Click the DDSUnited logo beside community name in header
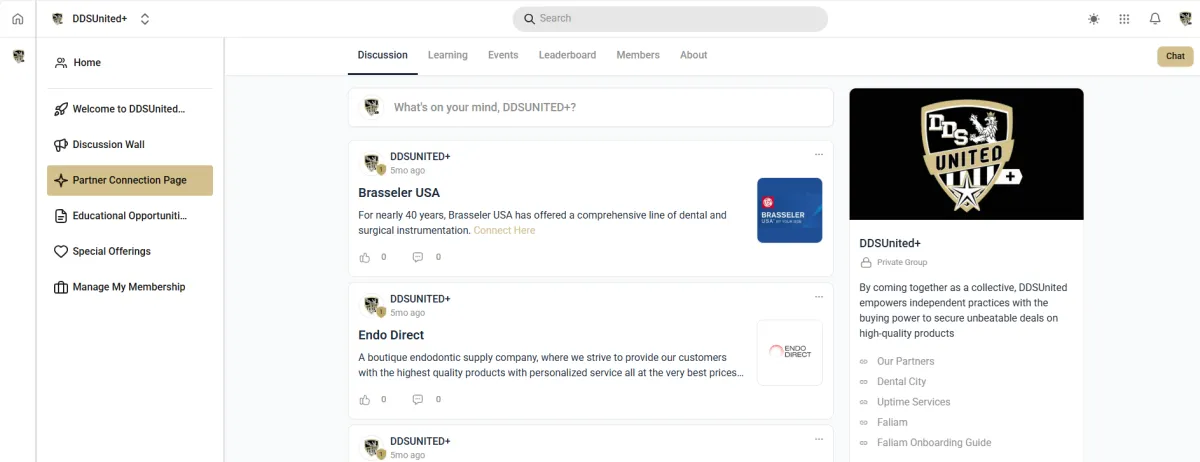1200x462 pixels. click(x=58, y=19)
